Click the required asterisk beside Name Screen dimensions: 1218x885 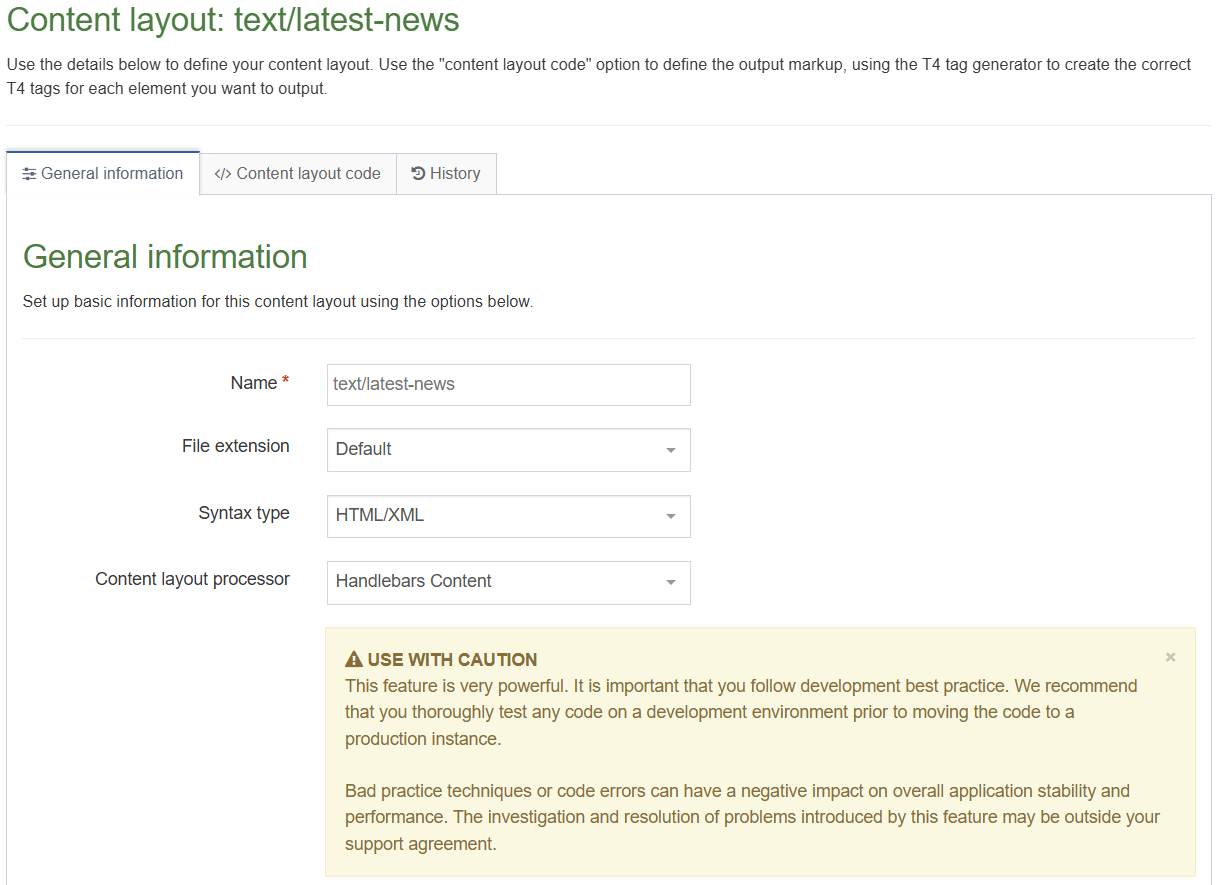[285, 378]
